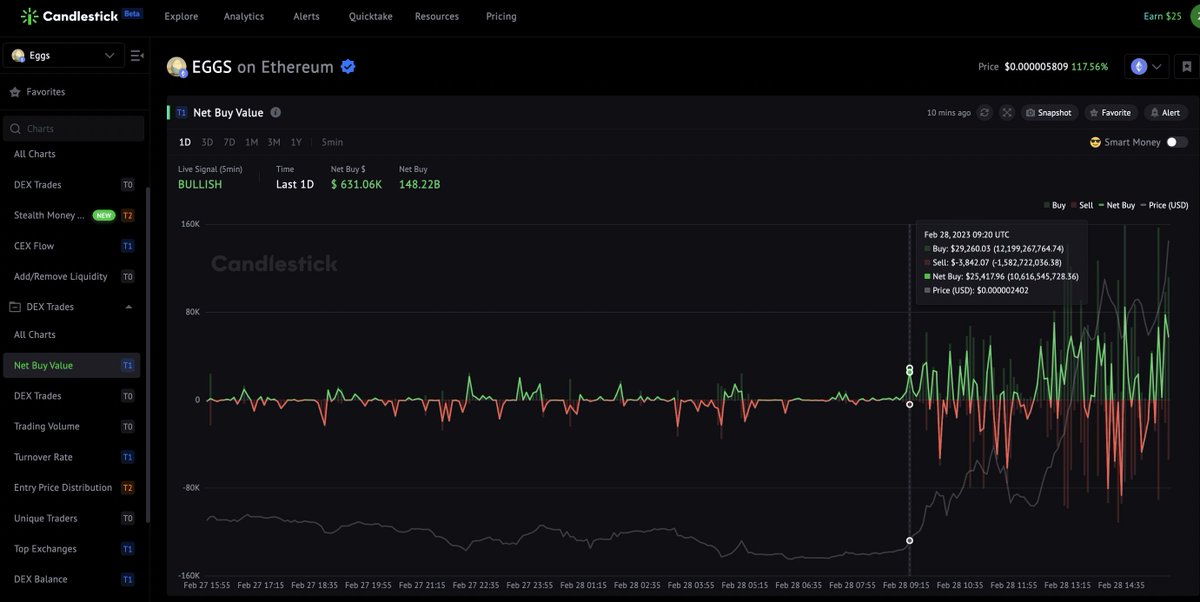Select the 1Y time range

[296, 142]
